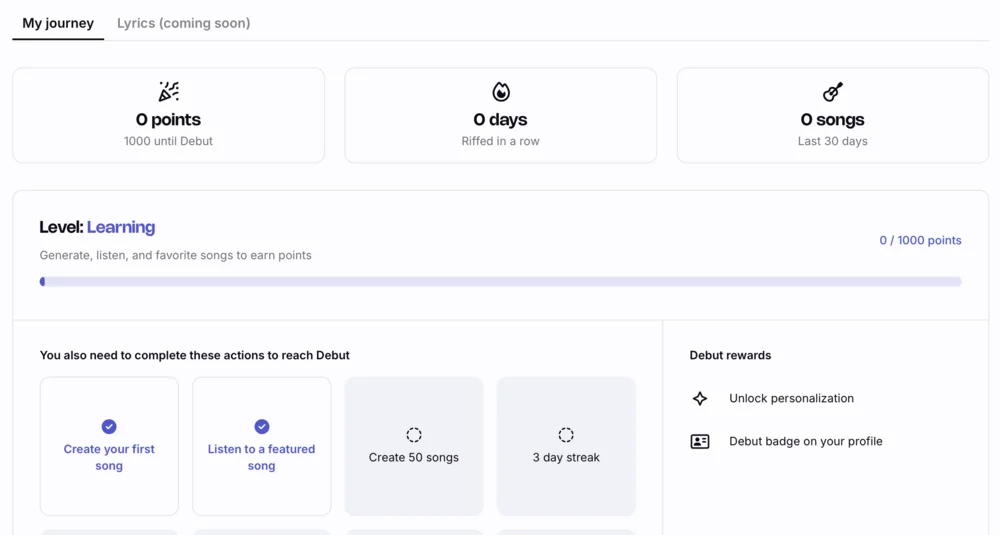Click the flame streak icon
The width and height of the screenshot is (1000, 535).
click(x=501, y=92)
